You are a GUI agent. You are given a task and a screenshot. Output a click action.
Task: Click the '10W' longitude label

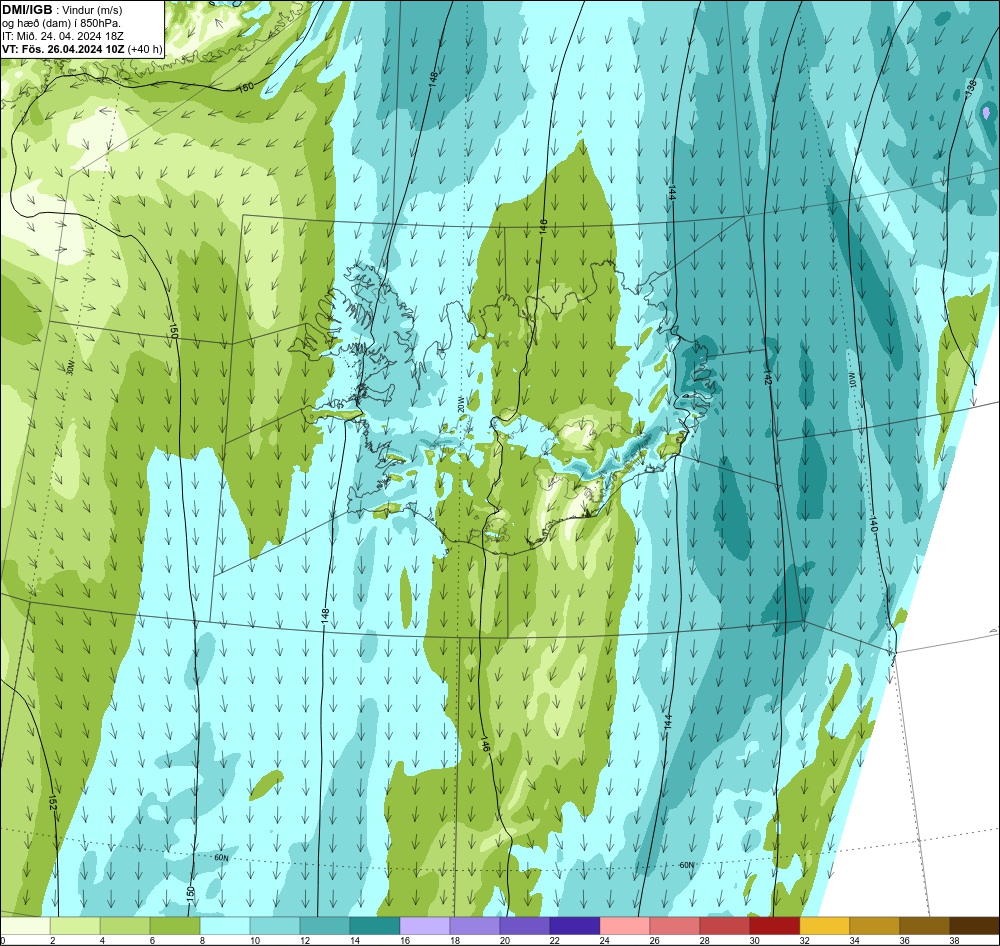[x=851, y=379]
